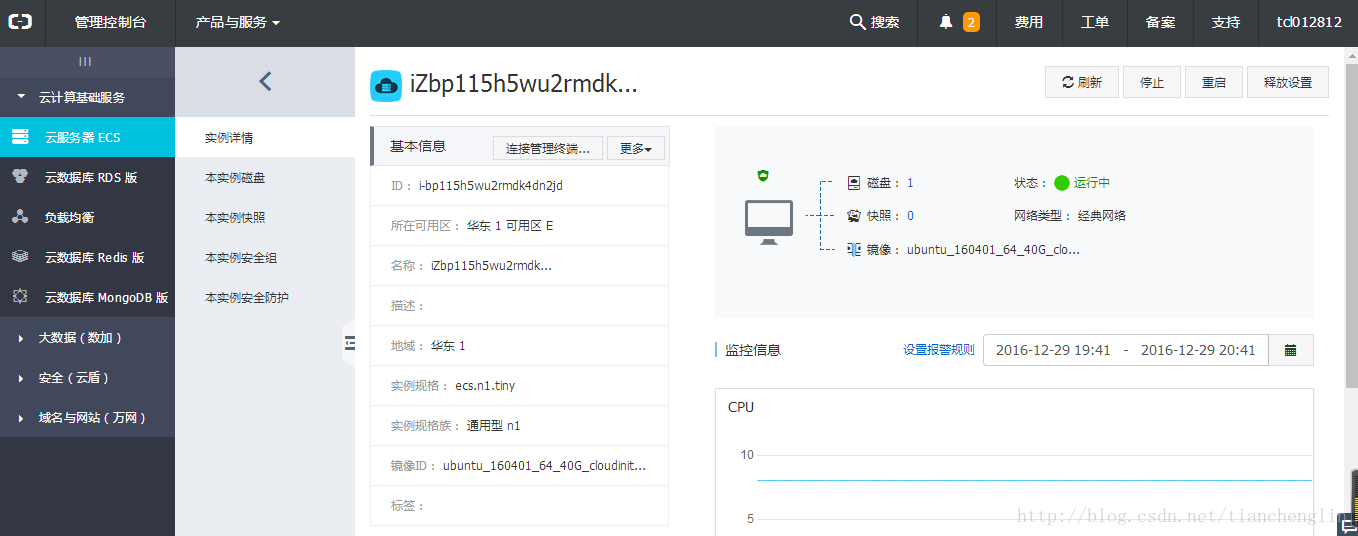Expand the 域名与网站（万网）section
This screenshot has height=536, width=1358.
coord(87,418)
